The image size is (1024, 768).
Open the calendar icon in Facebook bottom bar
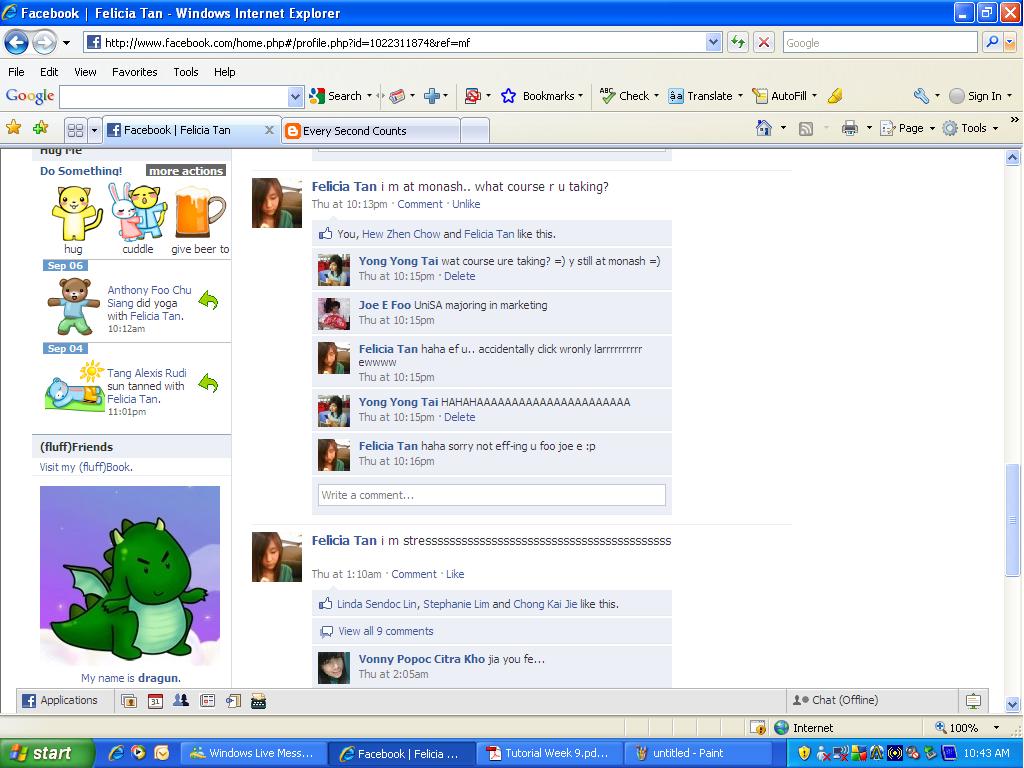coord(155,701)
